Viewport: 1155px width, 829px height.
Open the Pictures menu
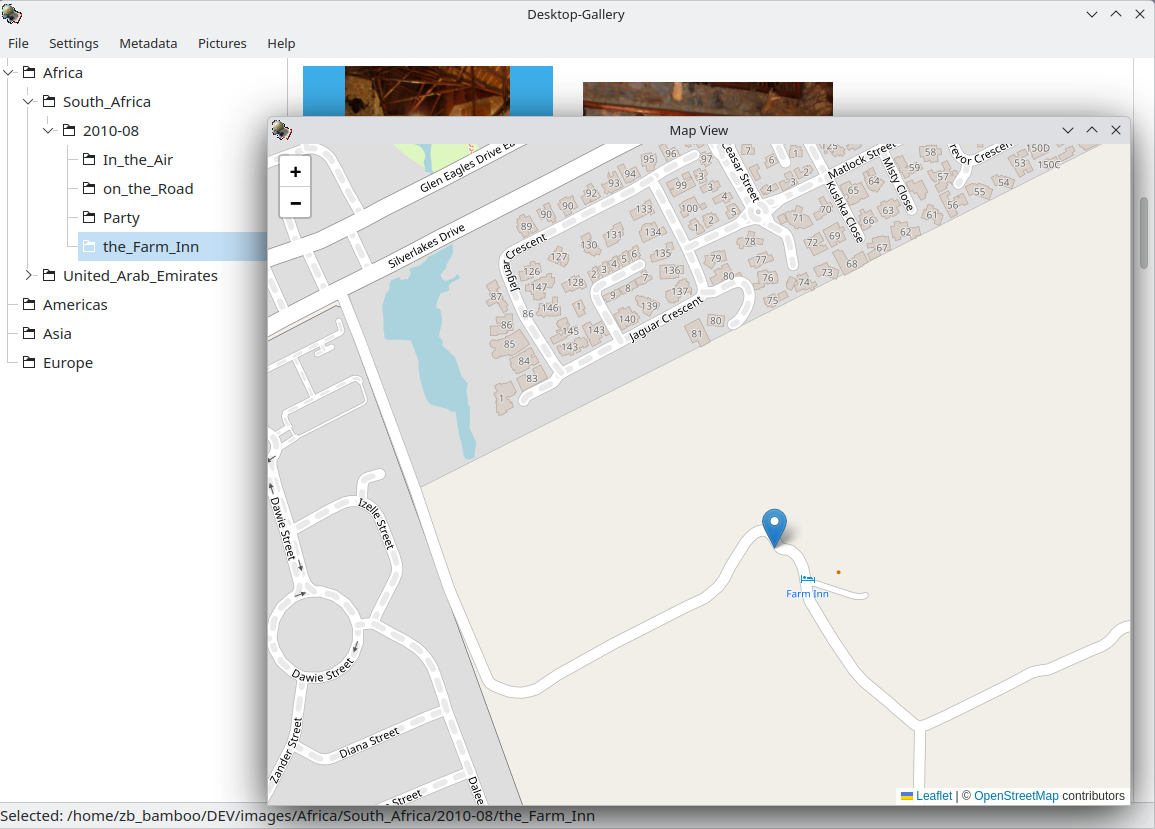tap(222, 43)
